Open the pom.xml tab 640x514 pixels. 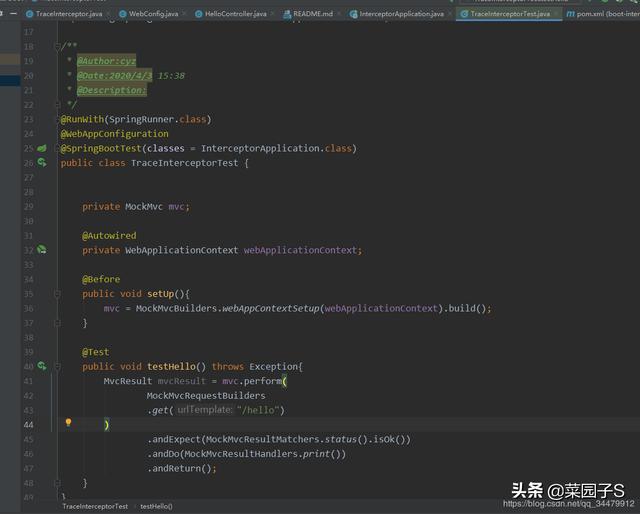(x=602, y=14)
